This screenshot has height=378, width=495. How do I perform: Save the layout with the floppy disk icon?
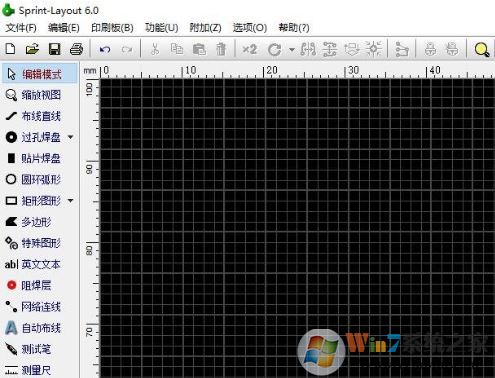point(55,49)
